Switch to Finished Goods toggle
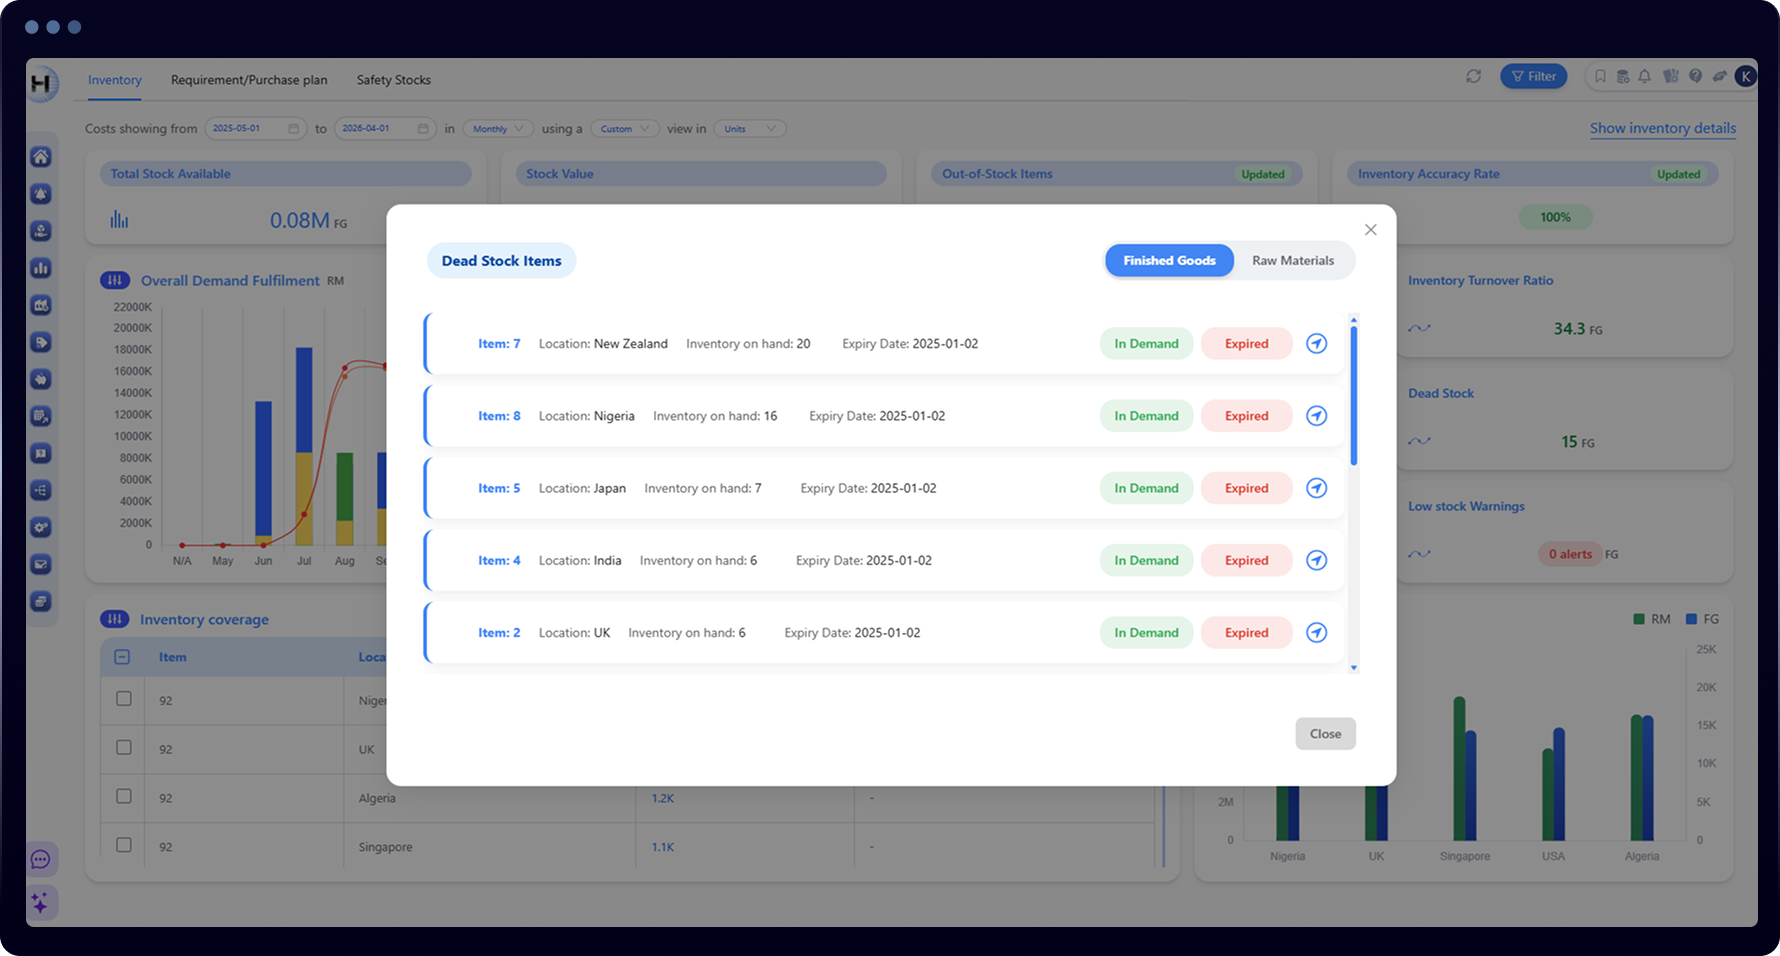This screenshot has width=1780, height=956. (x=1169, y=260)
